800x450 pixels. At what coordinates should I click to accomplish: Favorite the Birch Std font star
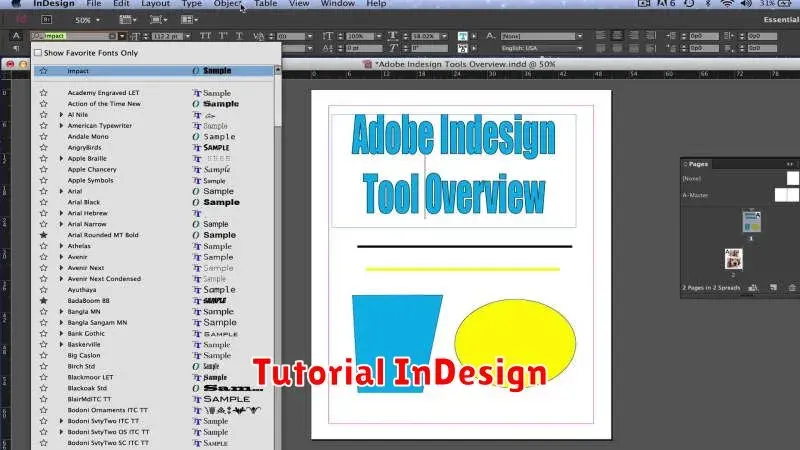[43, 366]
